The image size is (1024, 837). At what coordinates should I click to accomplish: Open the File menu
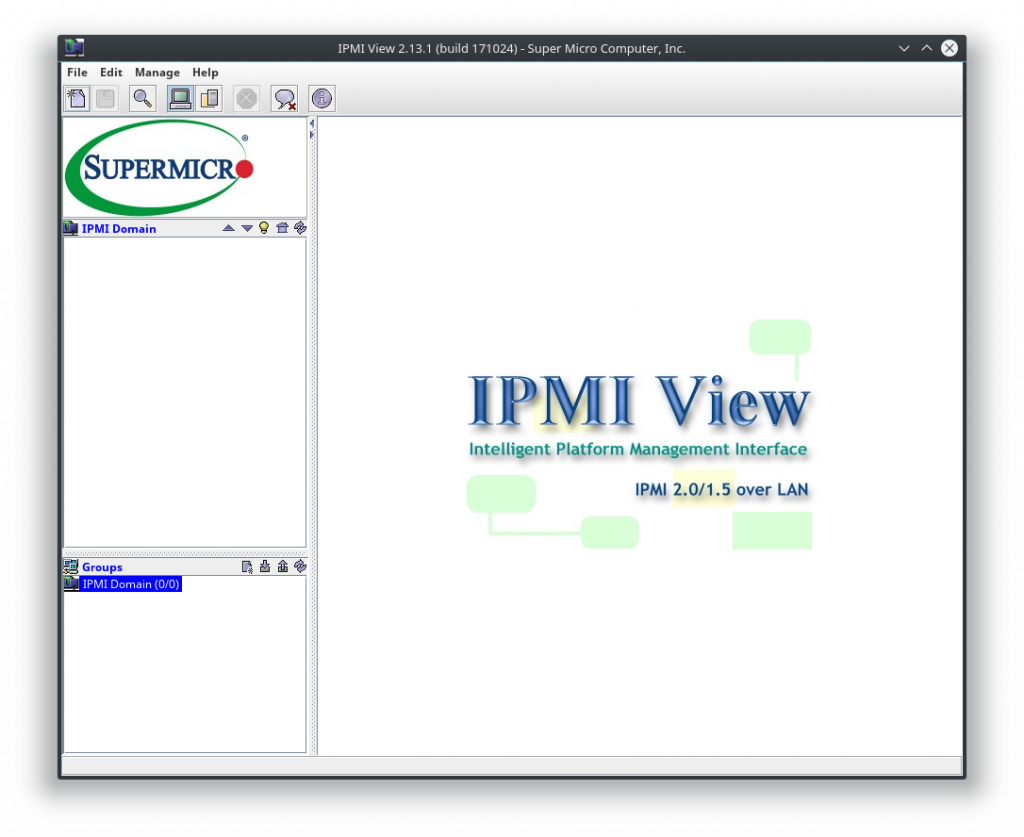point(77,72)
